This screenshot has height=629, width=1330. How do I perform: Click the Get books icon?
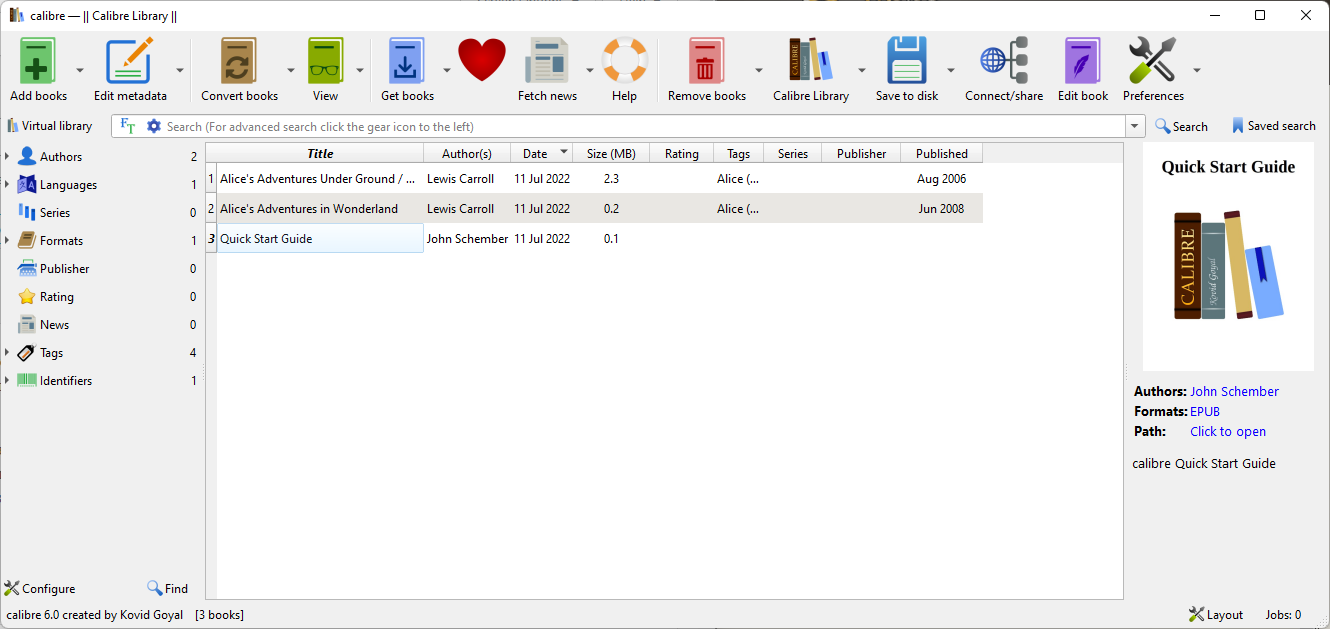(x=407, y=61)
